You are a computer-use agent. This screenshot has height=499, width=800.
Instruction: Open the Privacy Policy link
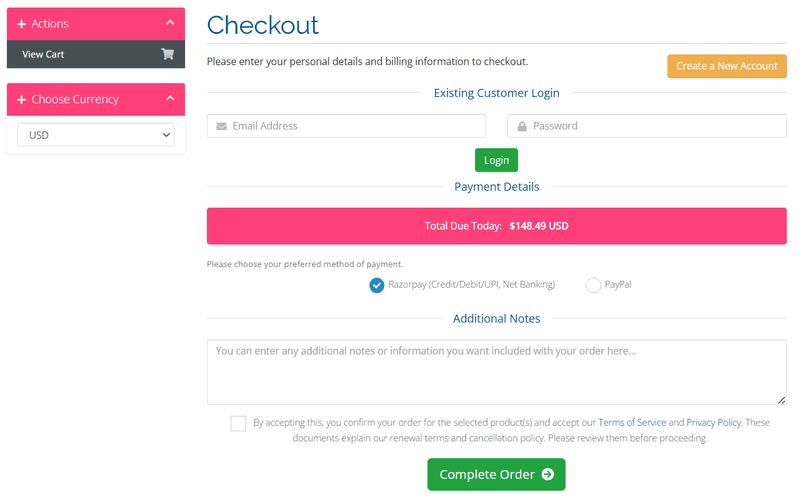pos(713,422)
